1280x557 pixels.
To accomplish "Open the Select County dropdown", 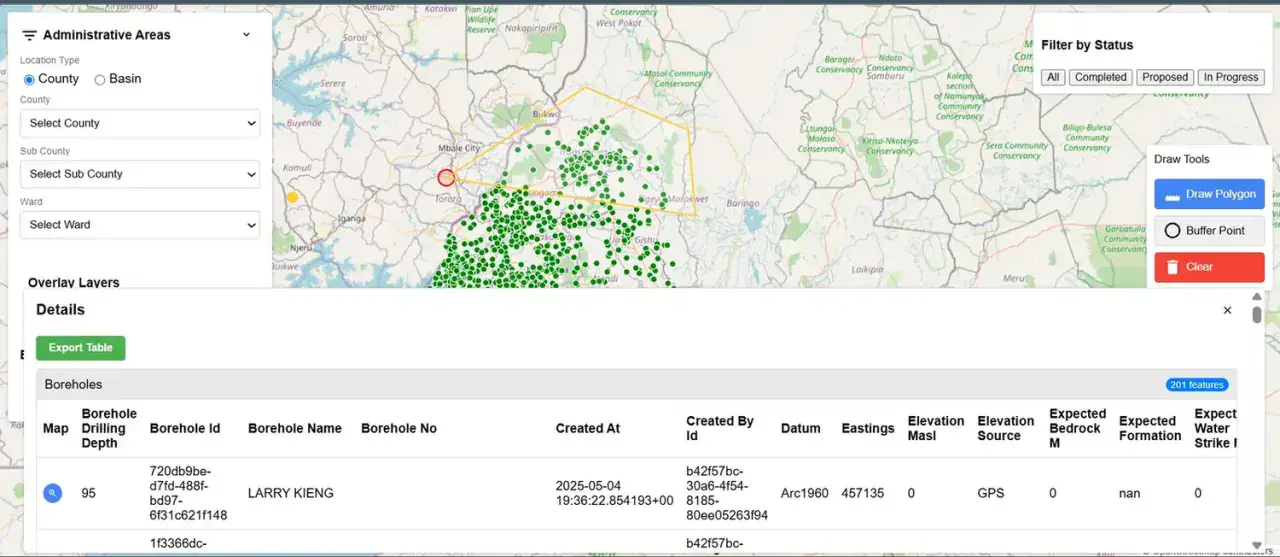I will click(140, 123).
